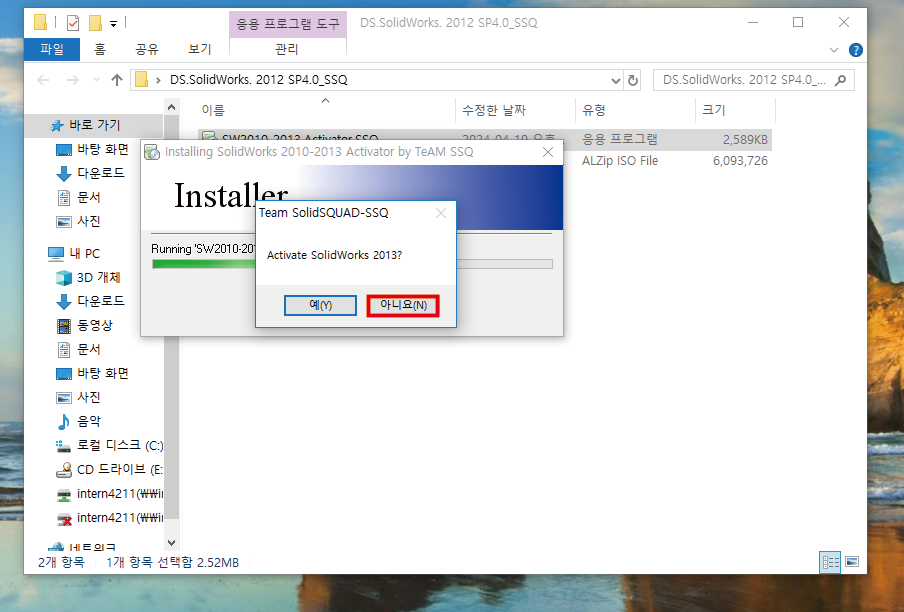Click the No (아니요) button in the dialog
Viewport: 904px width, 612px height.
tap(403, 305)
